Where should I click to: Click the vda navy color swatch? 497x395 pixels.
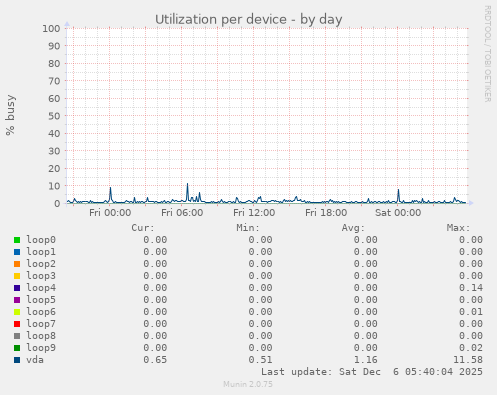click(17, 360)
